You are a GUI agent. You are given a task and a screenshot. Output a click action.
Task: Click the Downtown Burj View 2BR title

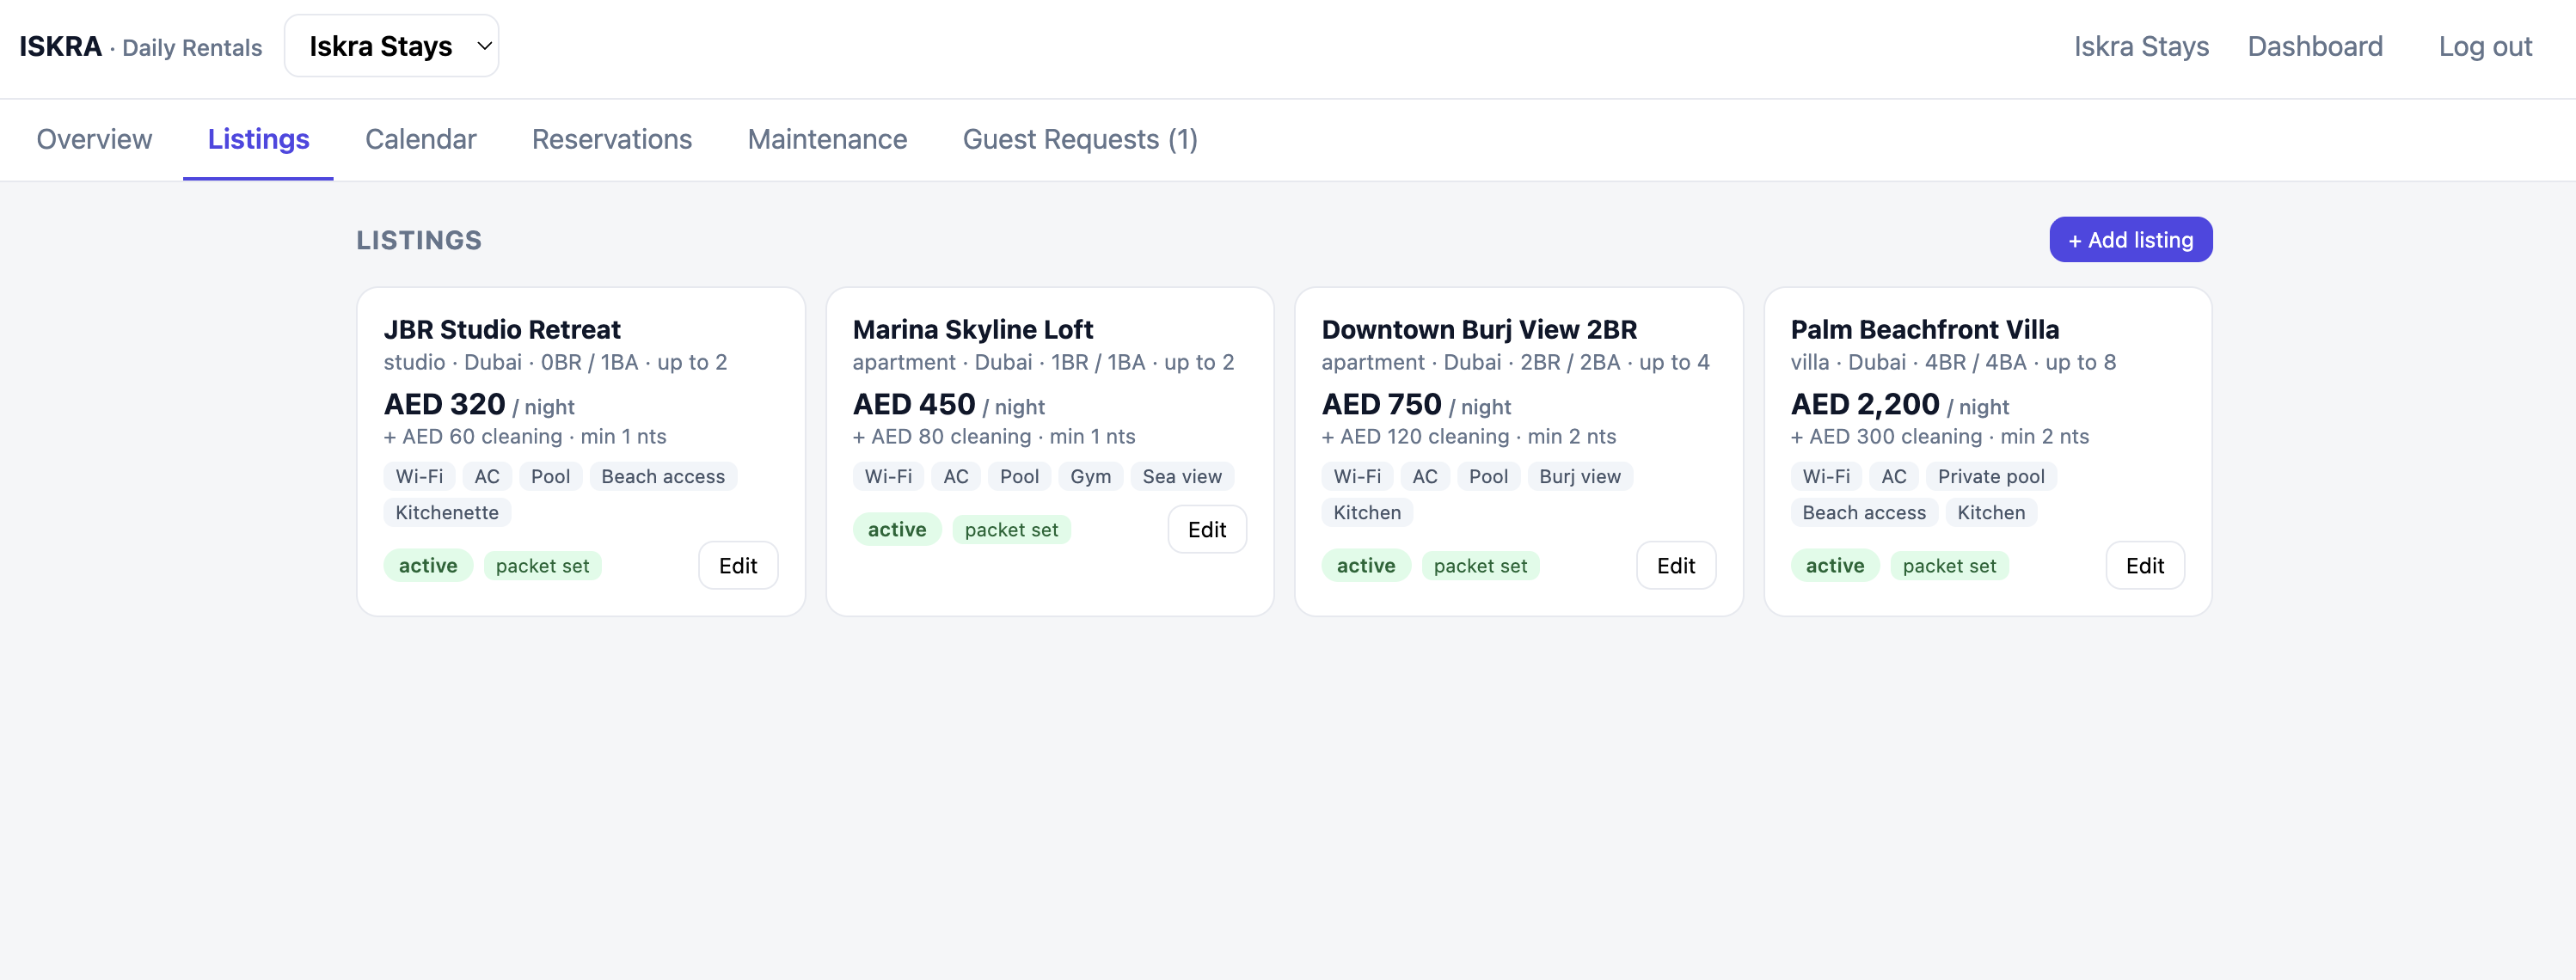click(x=1479, y=329)
